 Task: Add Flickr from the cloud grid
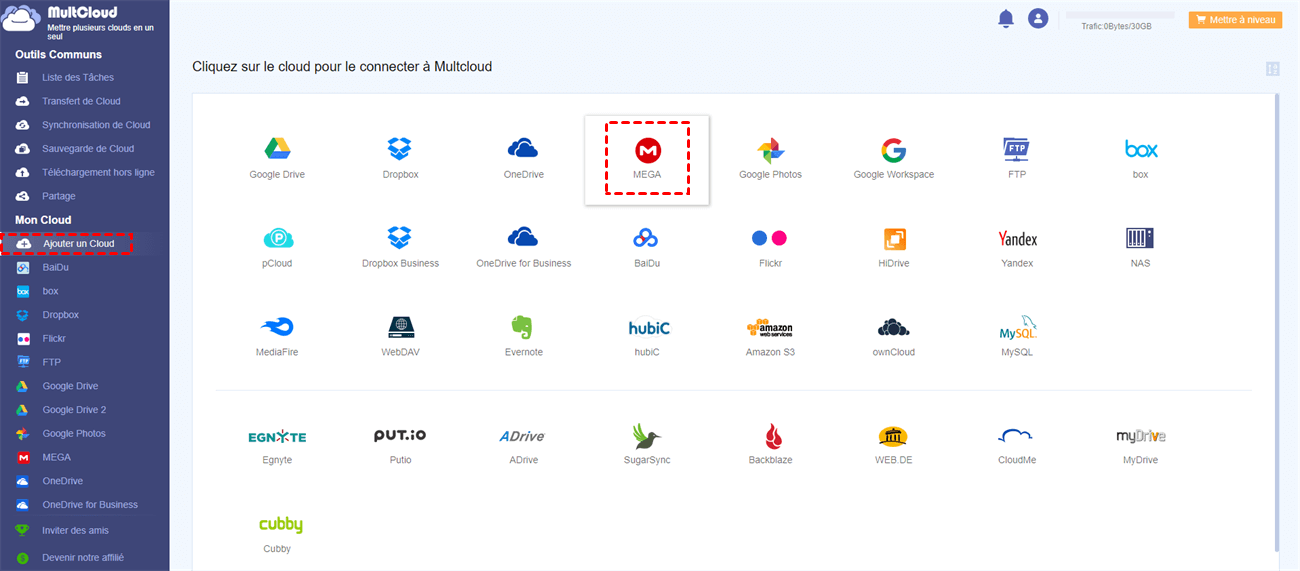coord(769,238)
